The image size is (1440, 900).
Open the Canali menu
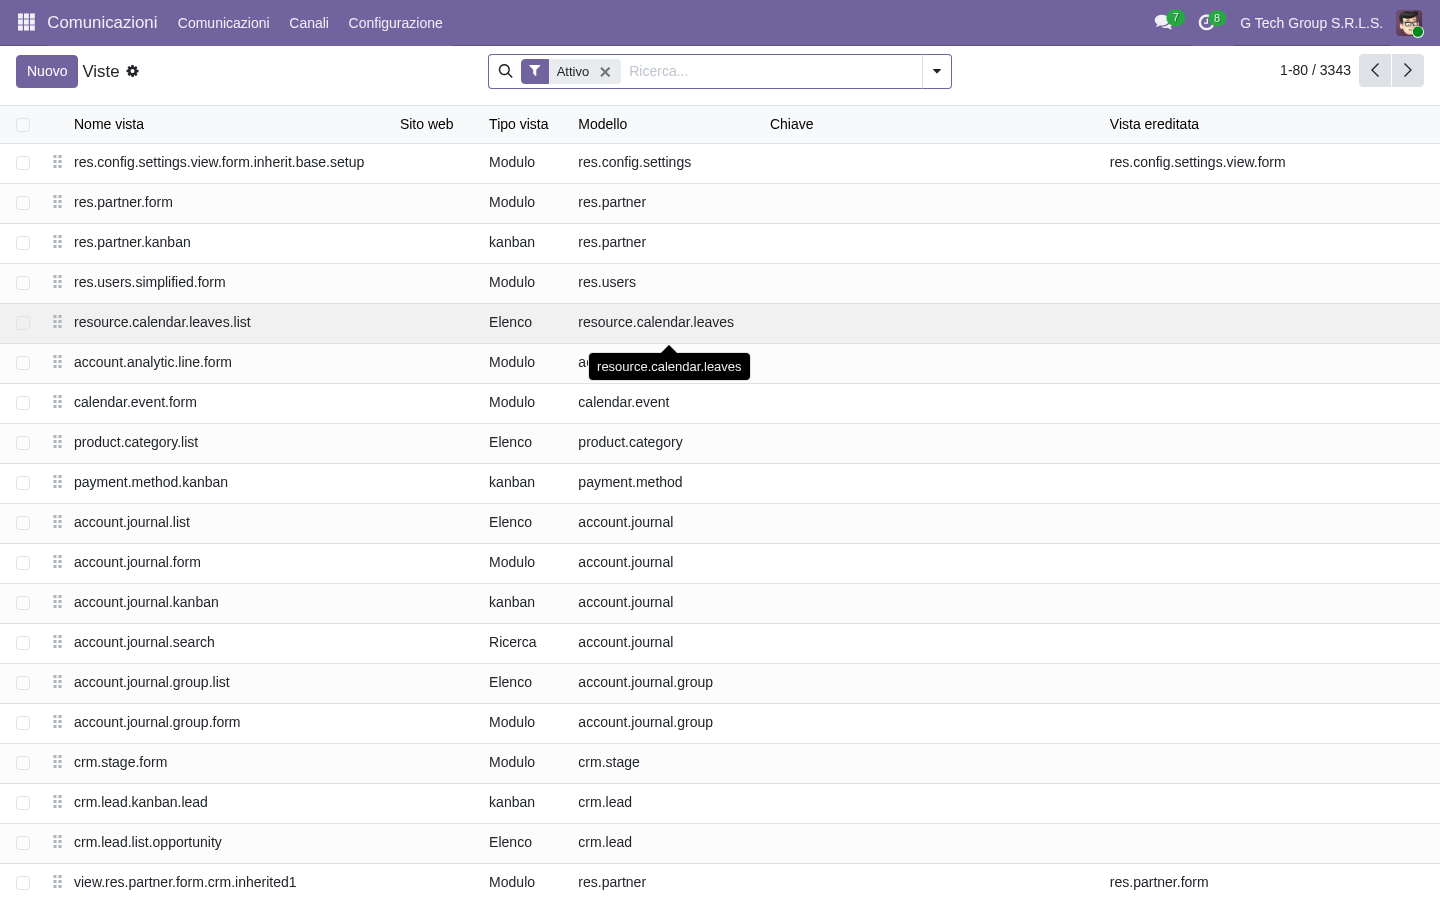[309, 23]
